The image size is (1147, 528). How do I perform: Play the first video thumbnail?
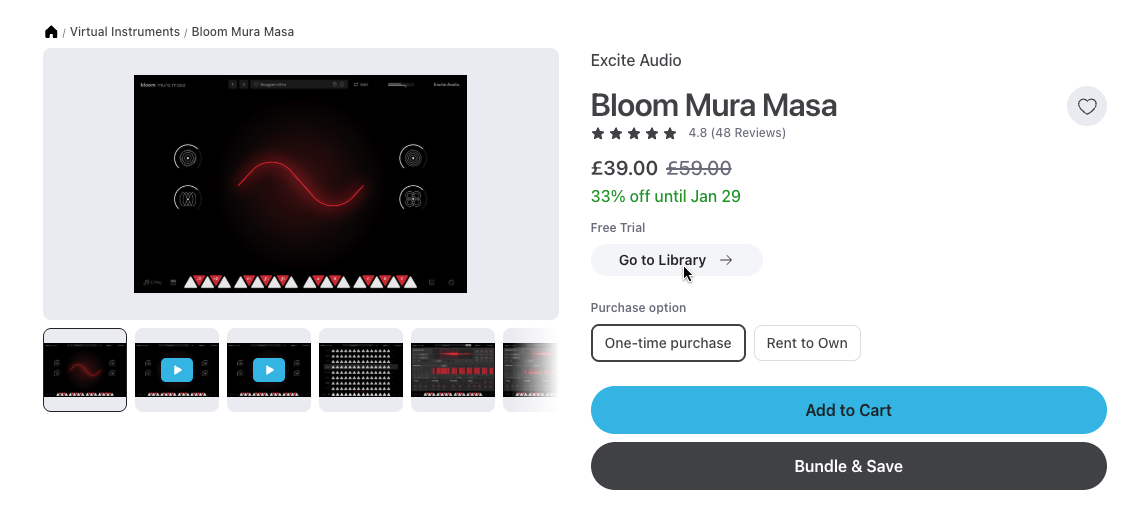(177, 369)
